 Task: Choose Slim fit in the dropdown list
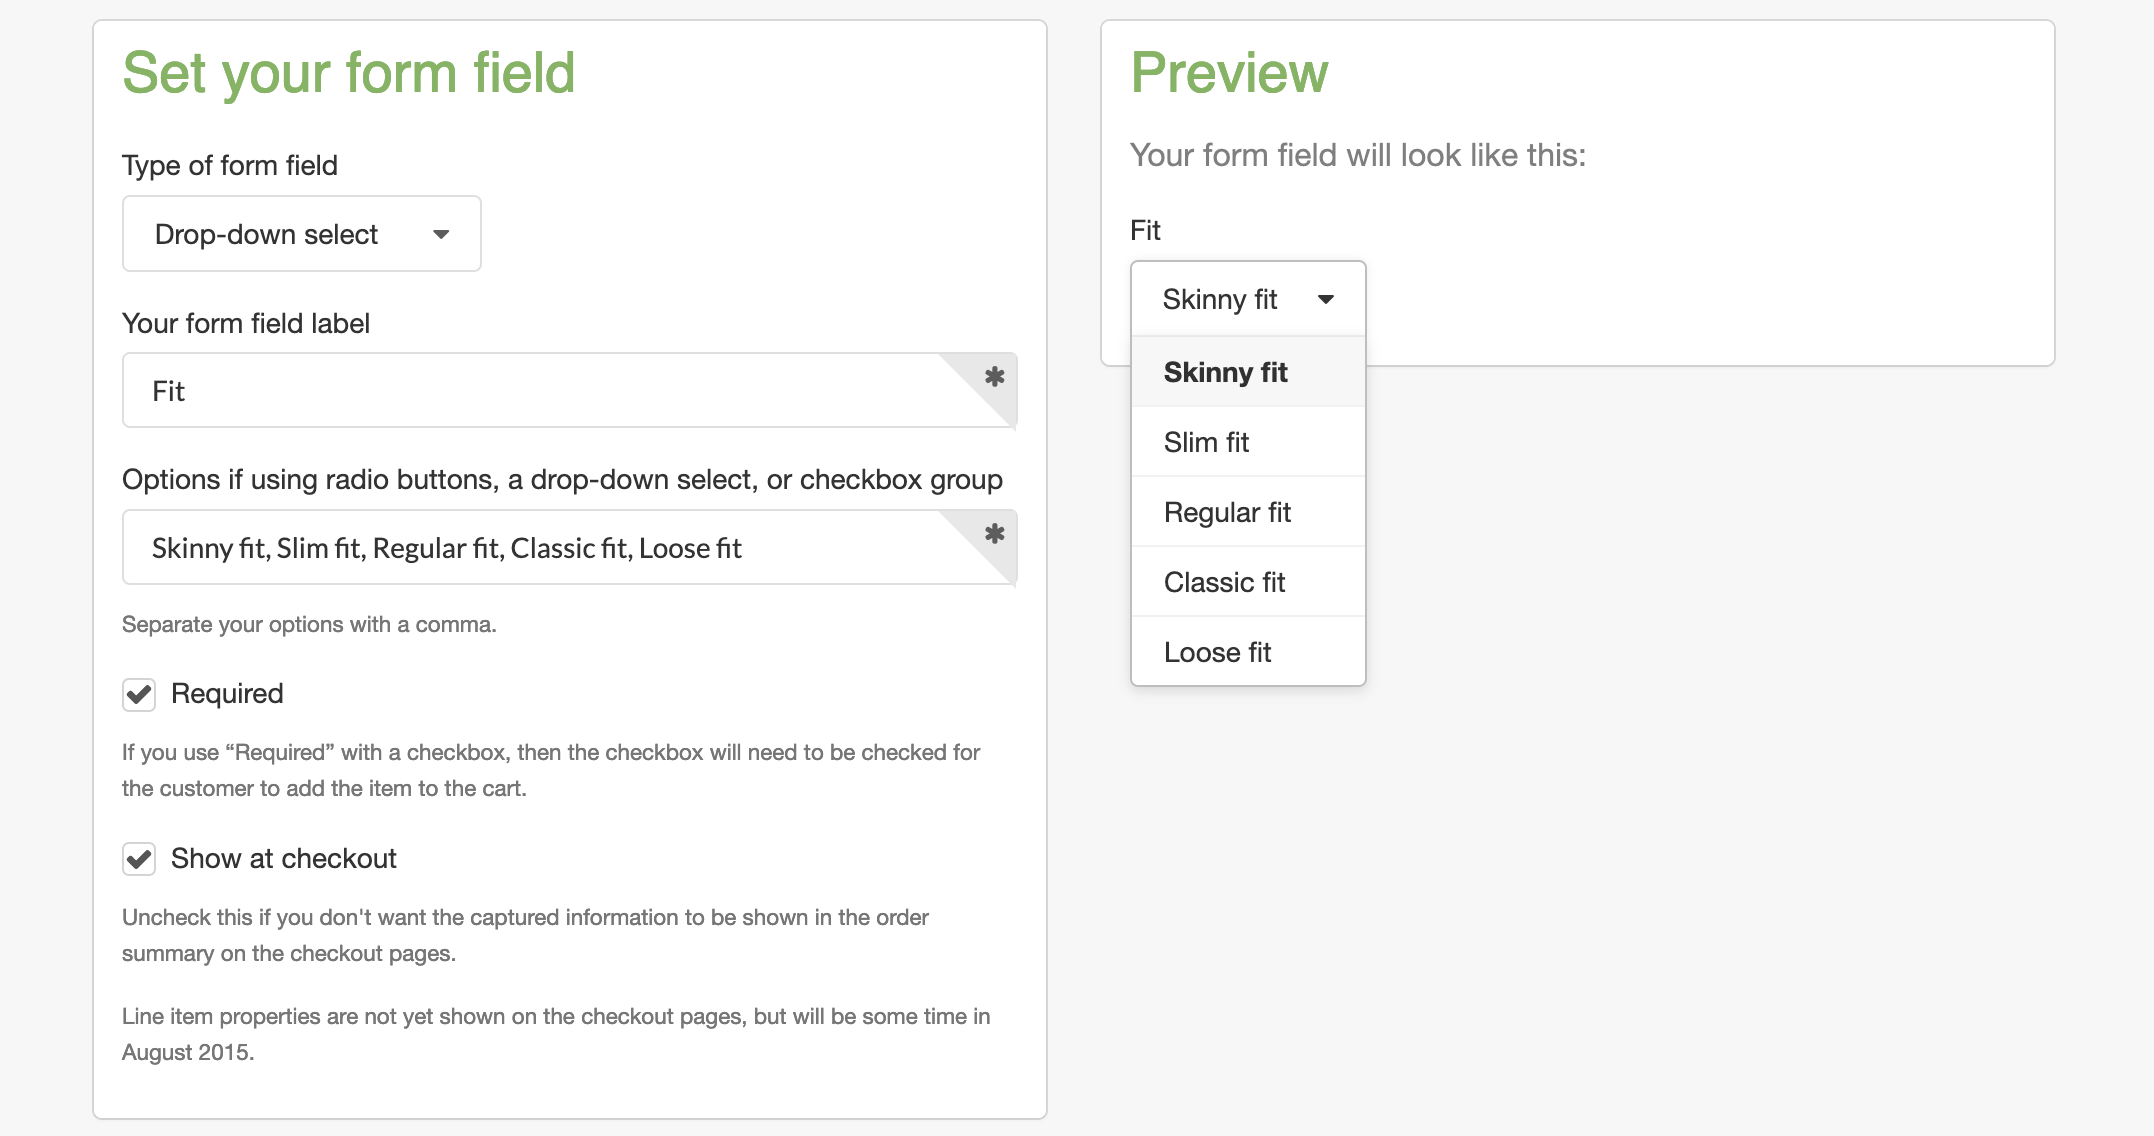1207,442
